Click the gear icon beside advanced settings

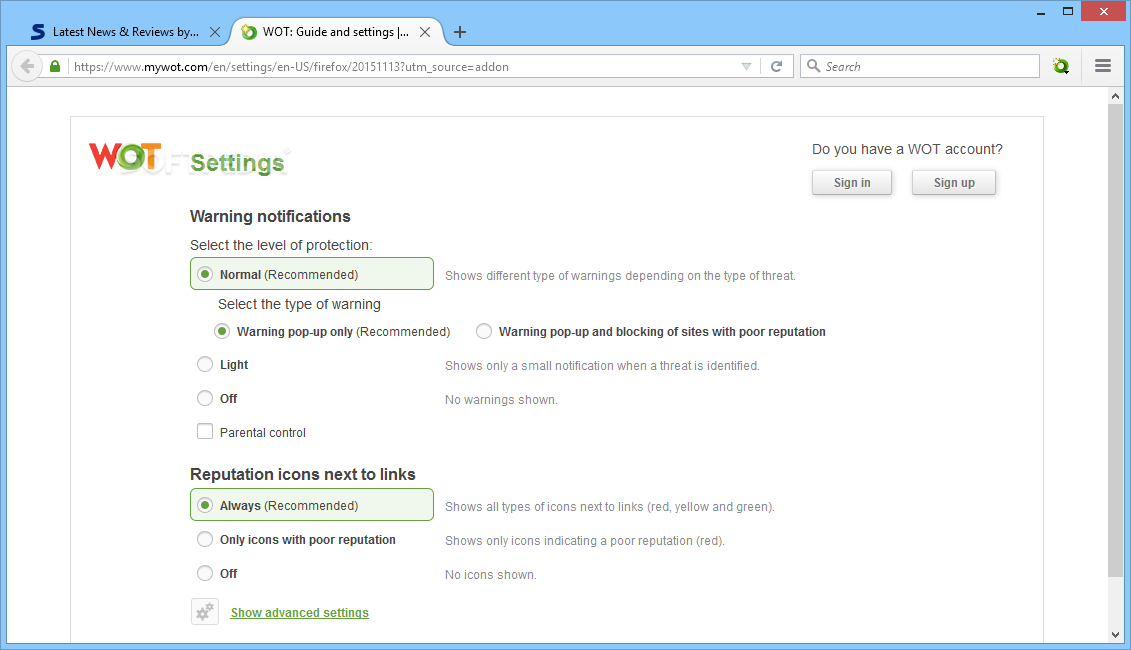(205, 612)
